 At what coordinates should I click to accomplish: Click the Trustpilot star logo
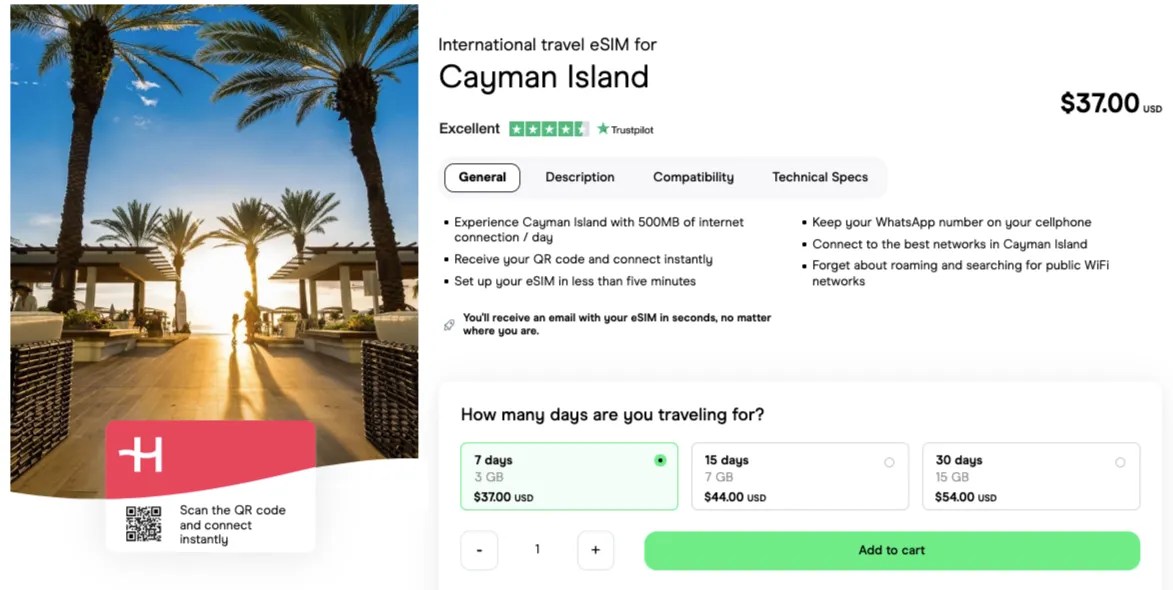[x=603, y=128]
